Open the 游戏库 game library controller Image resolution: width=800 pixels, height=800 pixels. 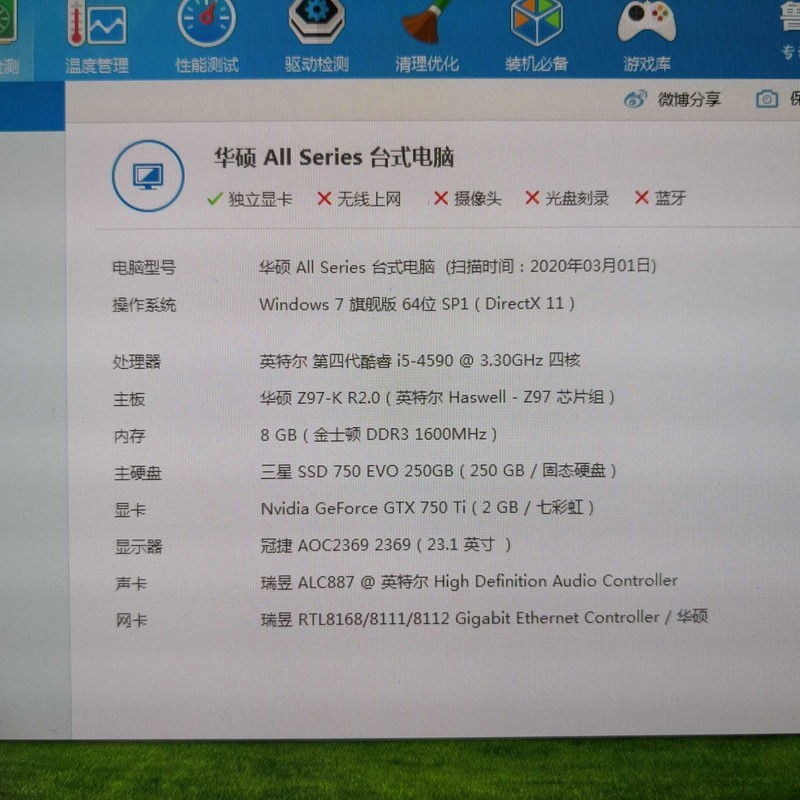pyautogui.click(x=646, y=37)
